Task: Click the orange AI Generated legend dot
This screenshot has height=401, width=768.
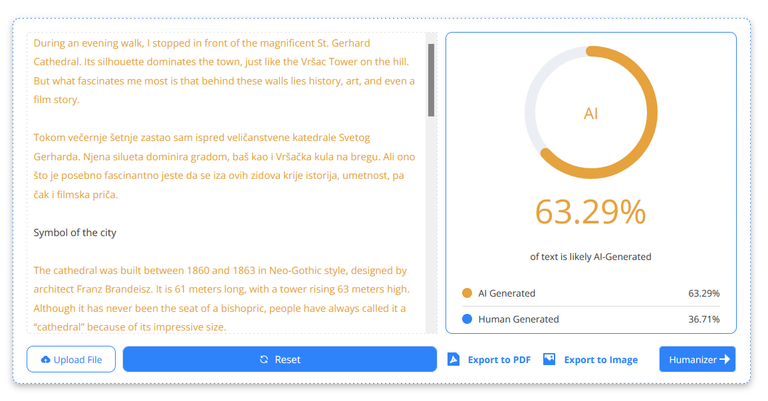Action: tap(467, 294)
